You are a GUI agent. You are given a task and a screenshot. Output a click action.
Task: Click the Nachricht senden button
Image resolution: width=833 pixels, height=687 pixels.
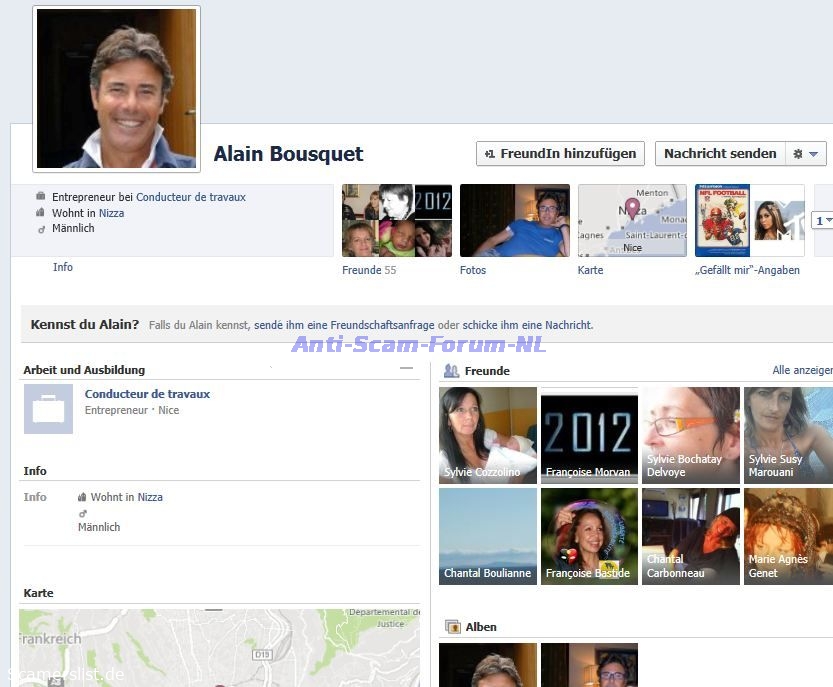pos(719,153)
